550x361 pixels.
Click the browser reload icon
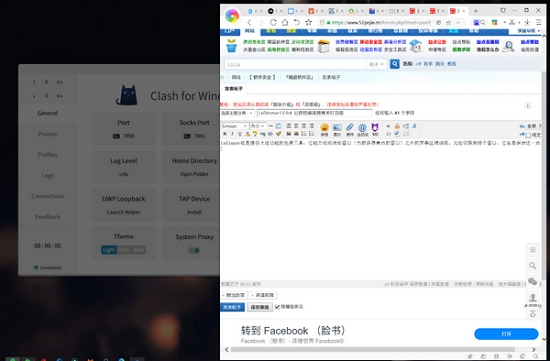click(x=273, y=22)
